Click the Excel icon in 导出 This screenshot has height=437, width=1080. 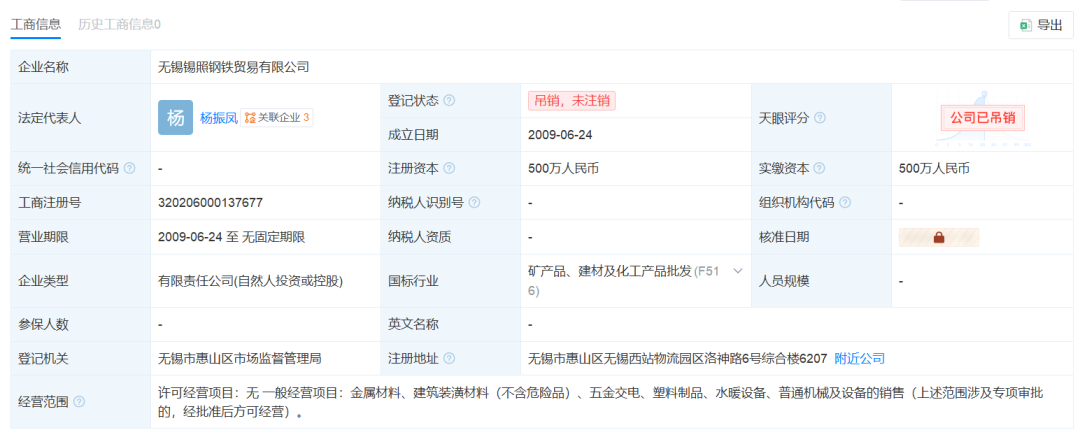[x=1026, y=26]
